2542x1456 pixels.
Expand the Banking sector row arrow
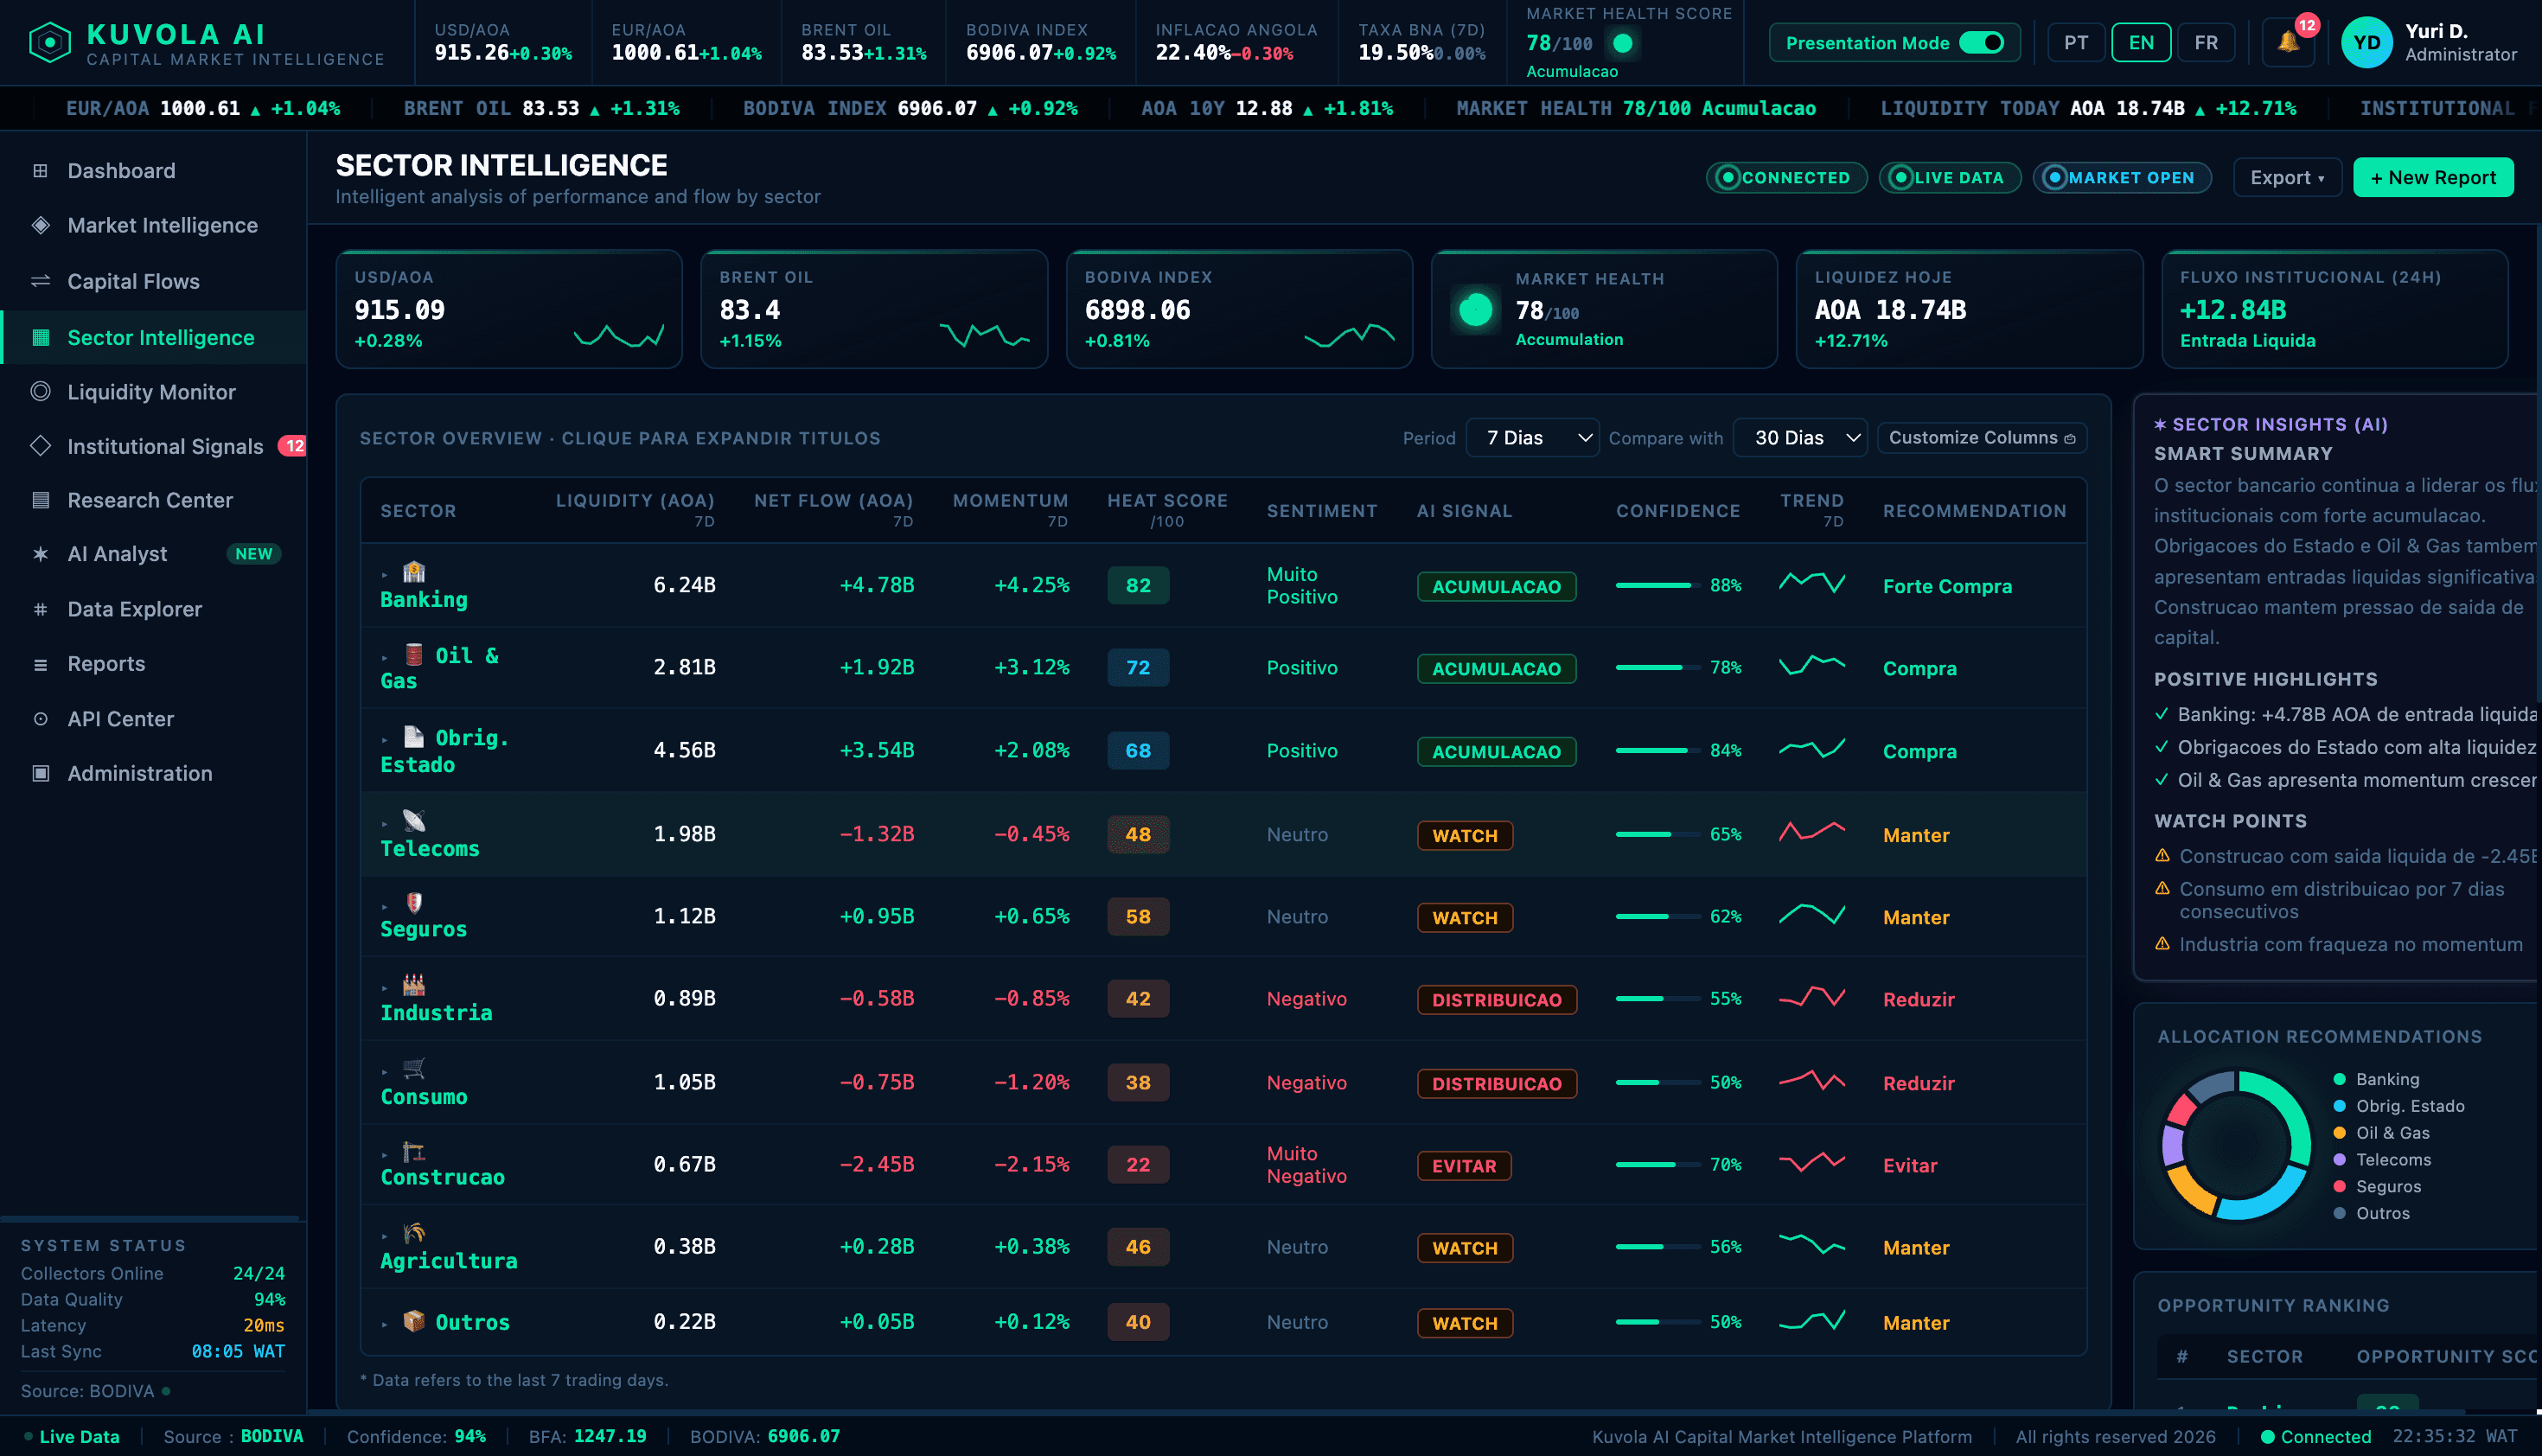pos(385,575)
